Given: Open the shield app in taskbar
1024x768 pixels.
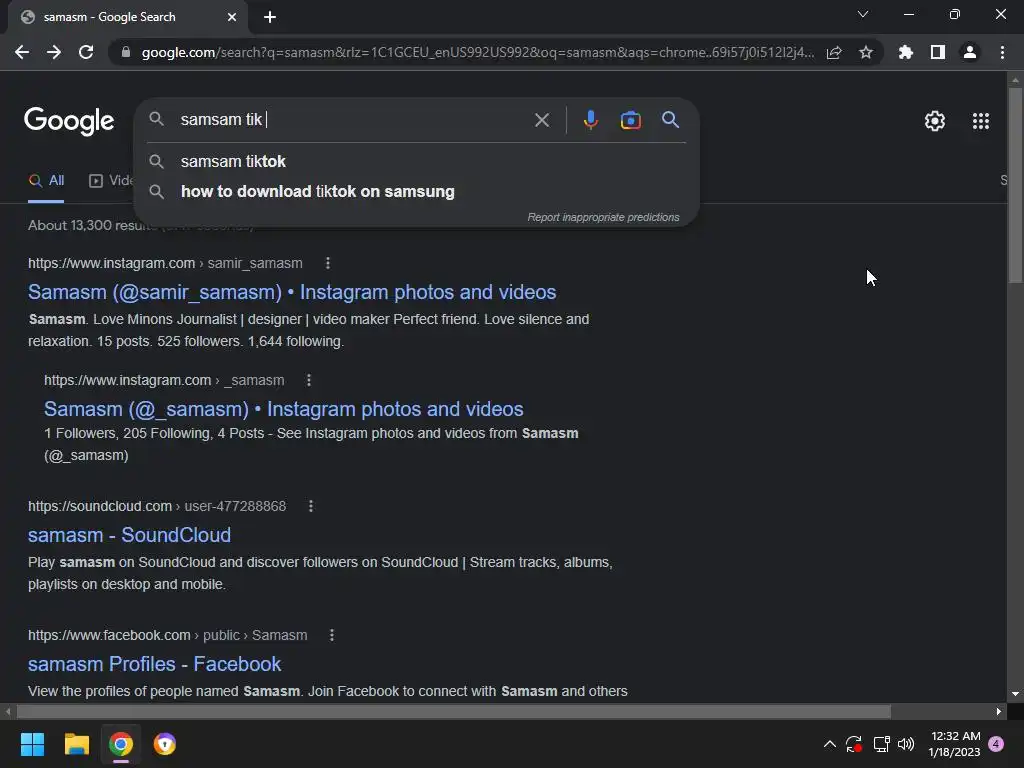Looking at the screenshot, I should coord(165,744).
